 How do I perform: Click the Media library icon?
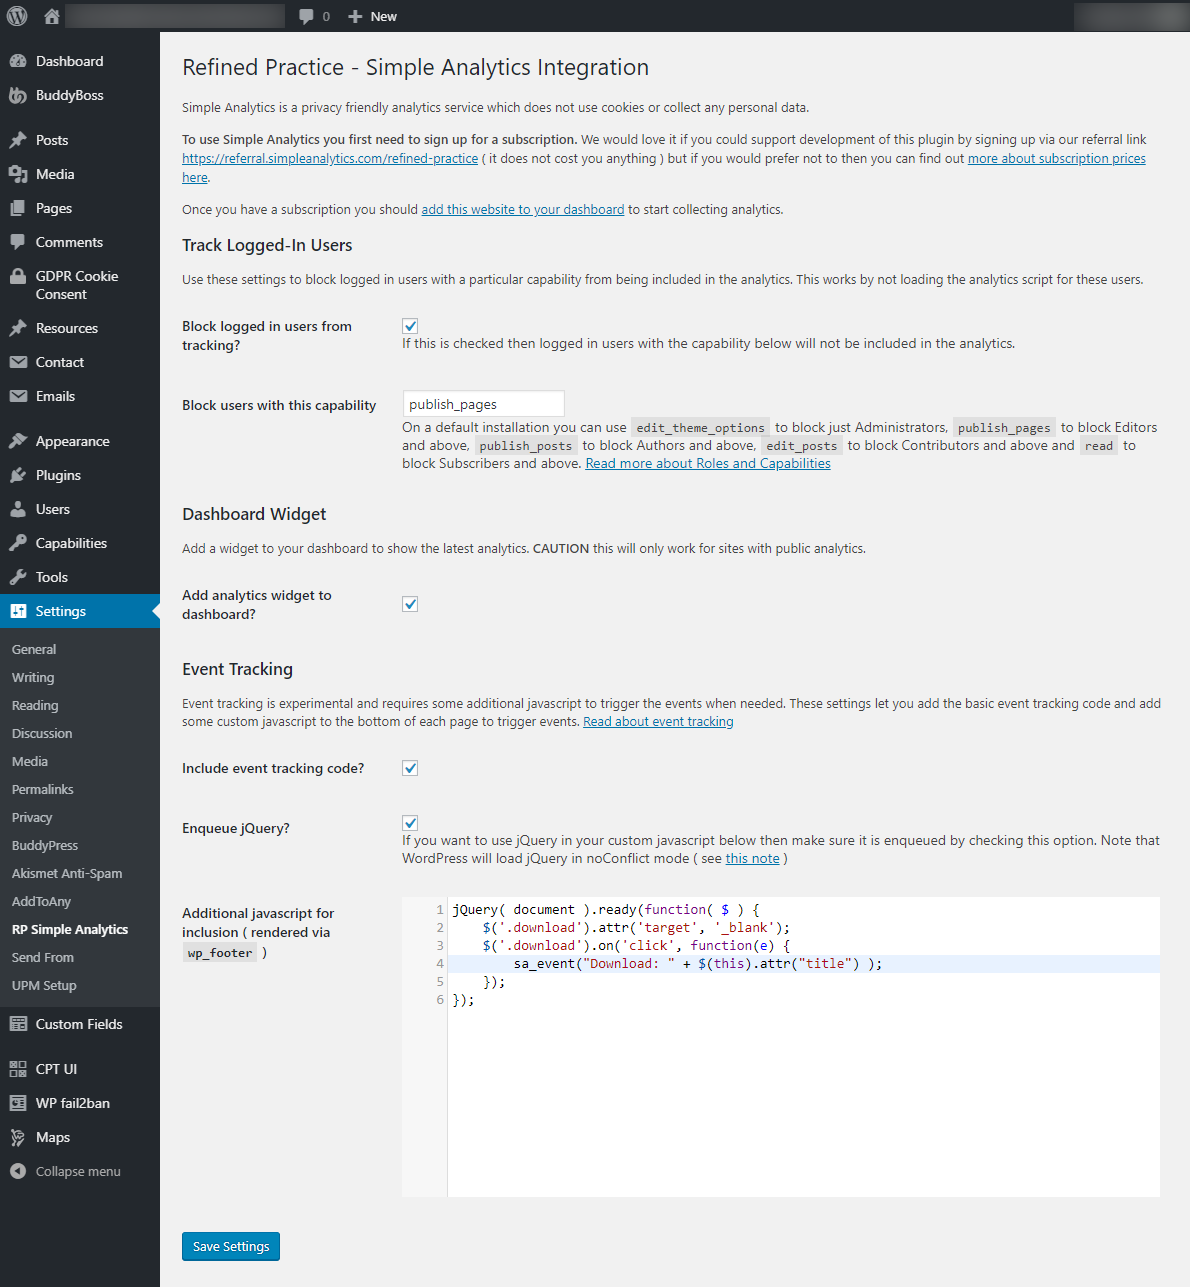pyautogui.click(x=18, y=174)
